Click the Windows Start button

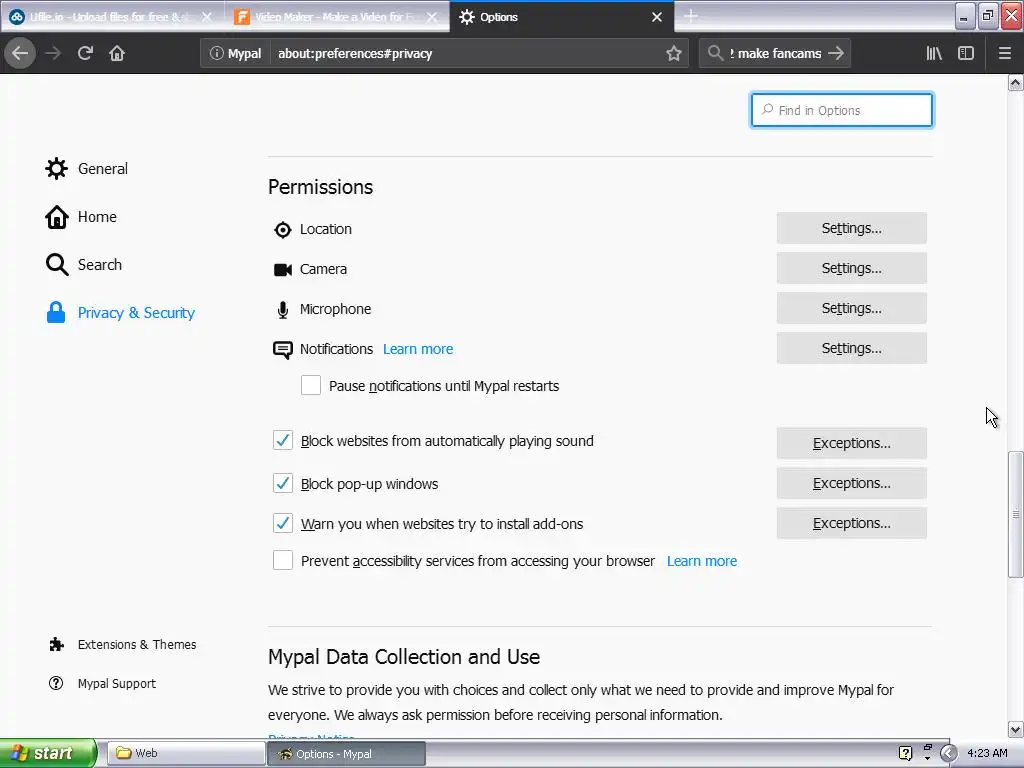coord(48,753)
